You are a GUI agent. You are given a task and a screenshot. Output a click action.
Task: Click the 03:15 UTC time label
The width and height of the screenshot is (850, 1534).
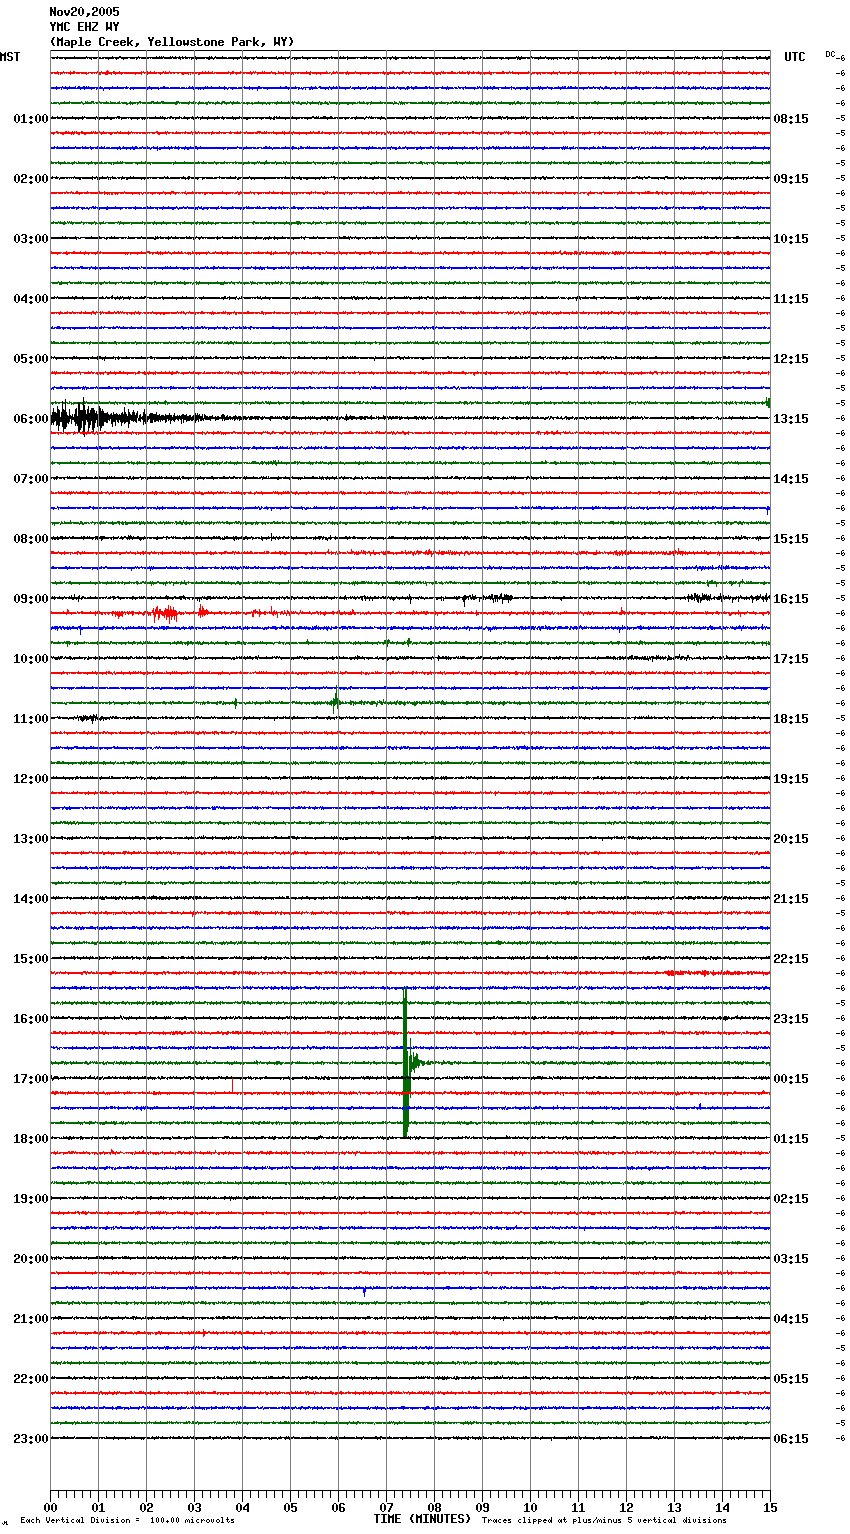(791, 1259)
